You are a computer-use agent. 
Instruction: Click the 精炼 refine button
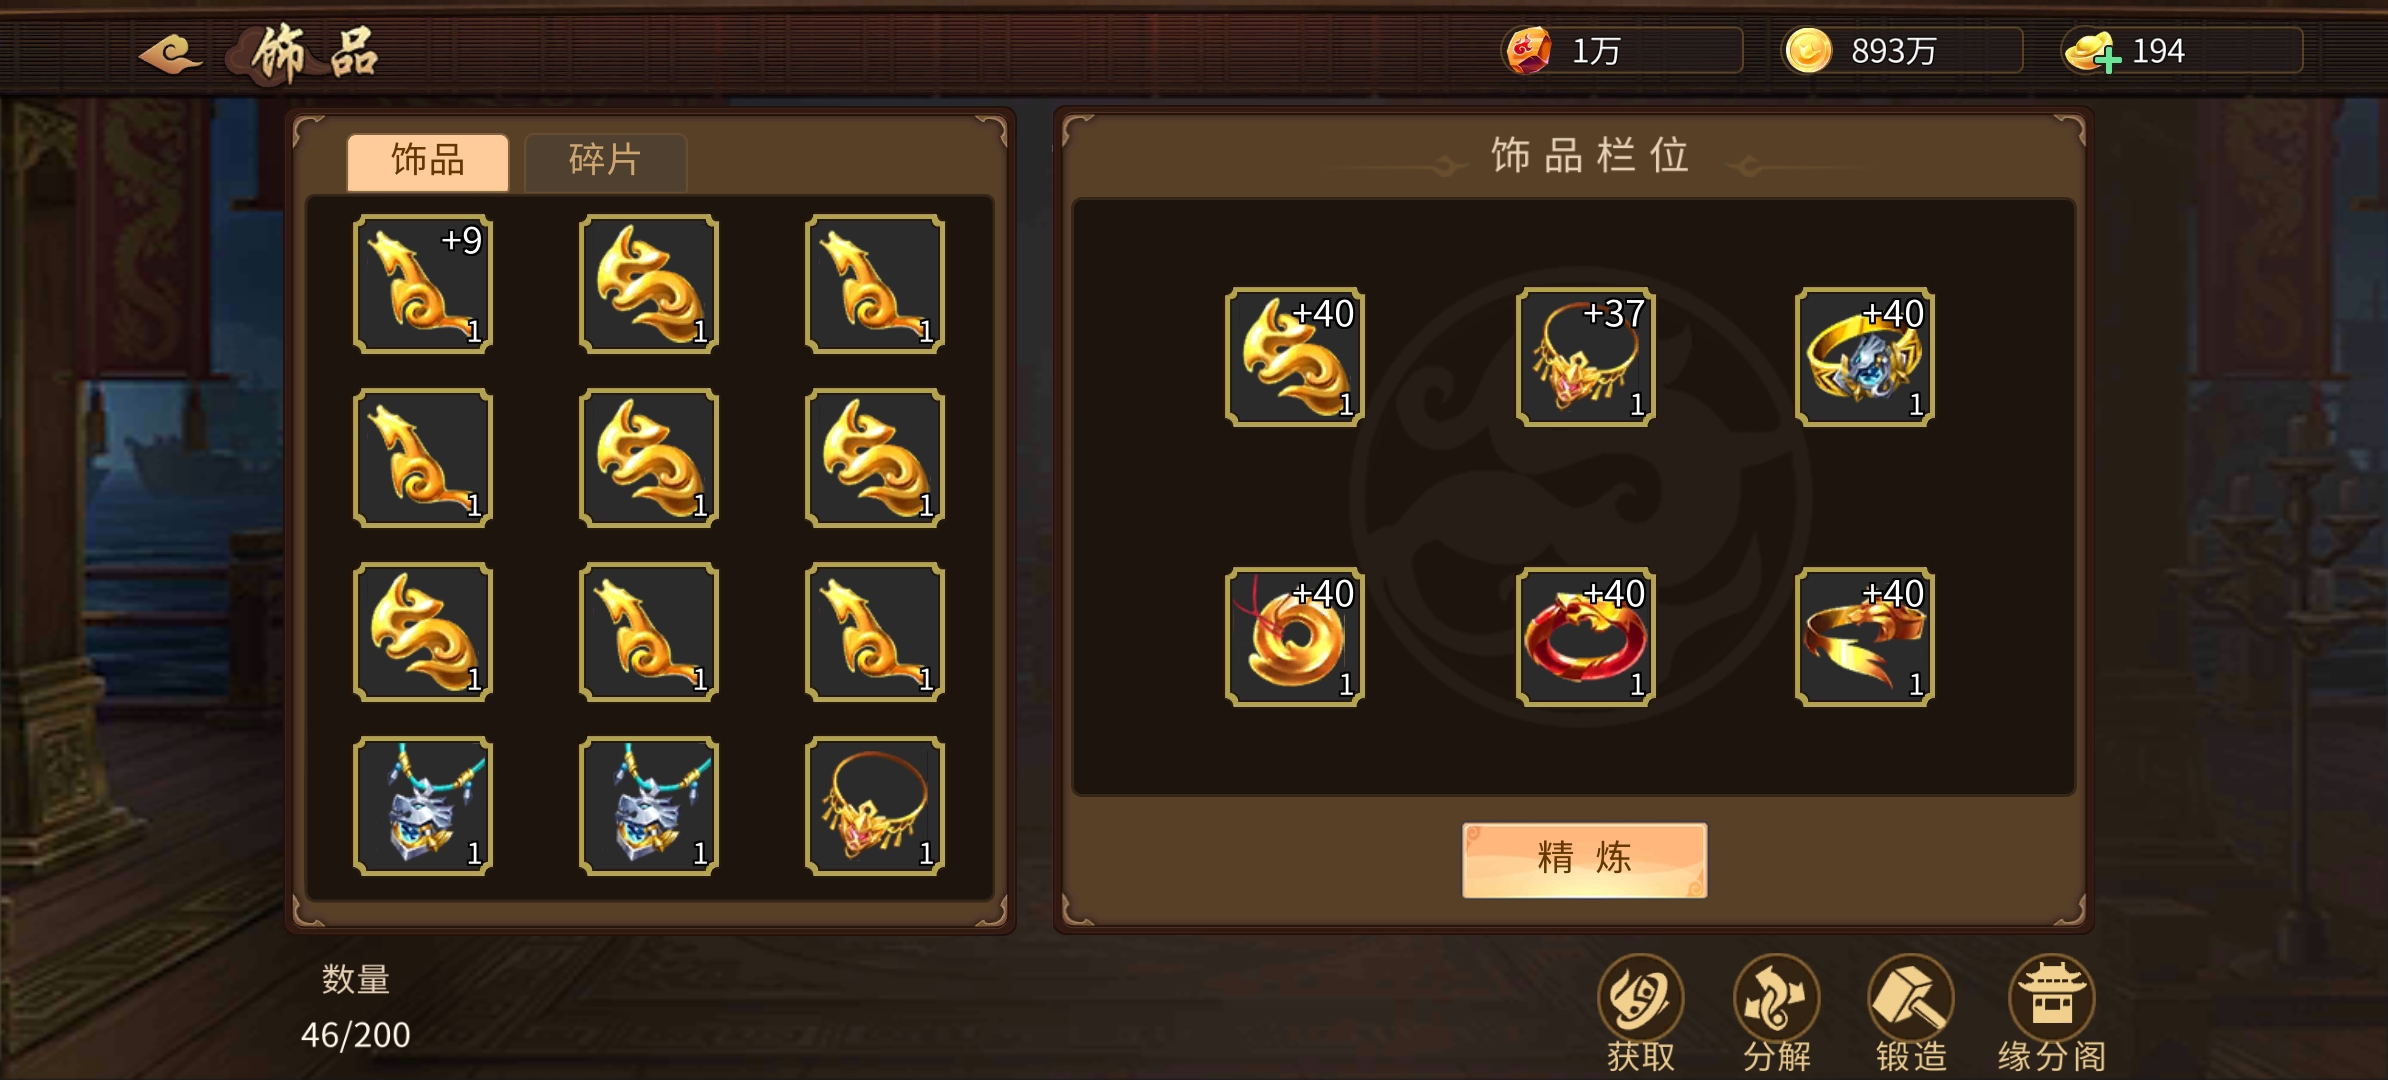pyautogui.click(x=1584, y=859)
